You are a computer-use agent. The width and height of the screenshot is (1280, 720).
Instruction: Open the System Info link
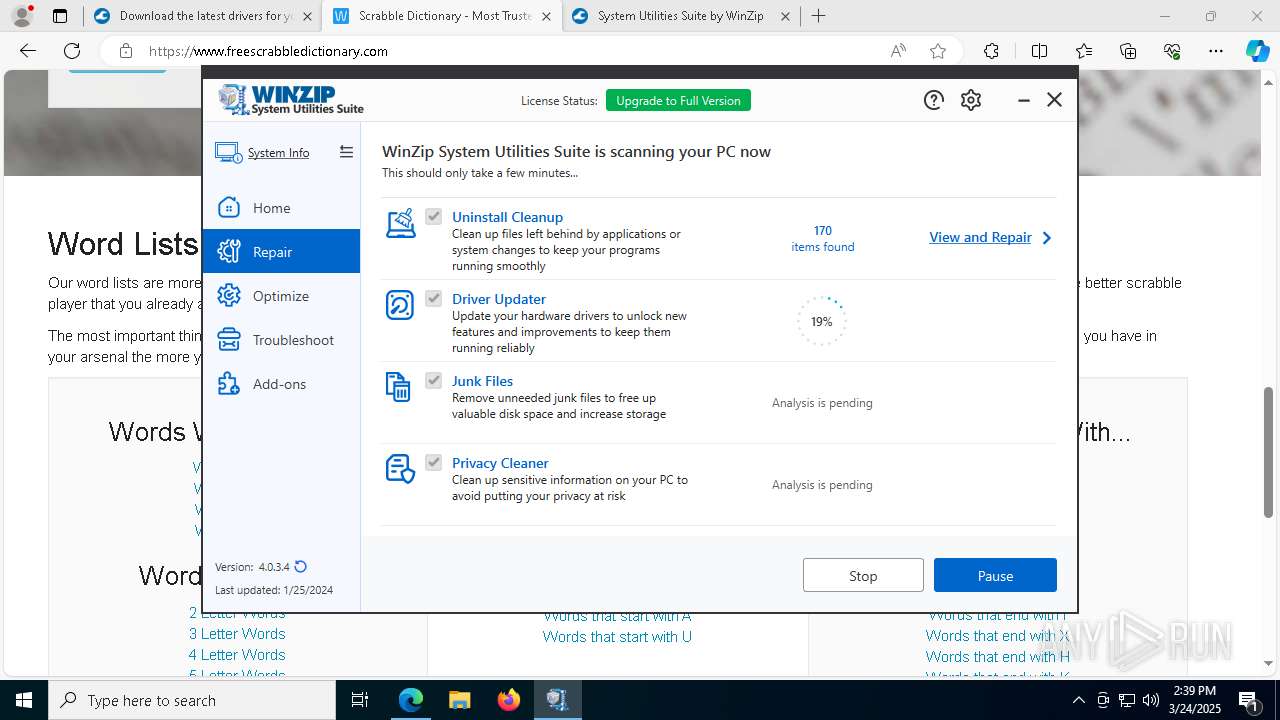(278, 153)
